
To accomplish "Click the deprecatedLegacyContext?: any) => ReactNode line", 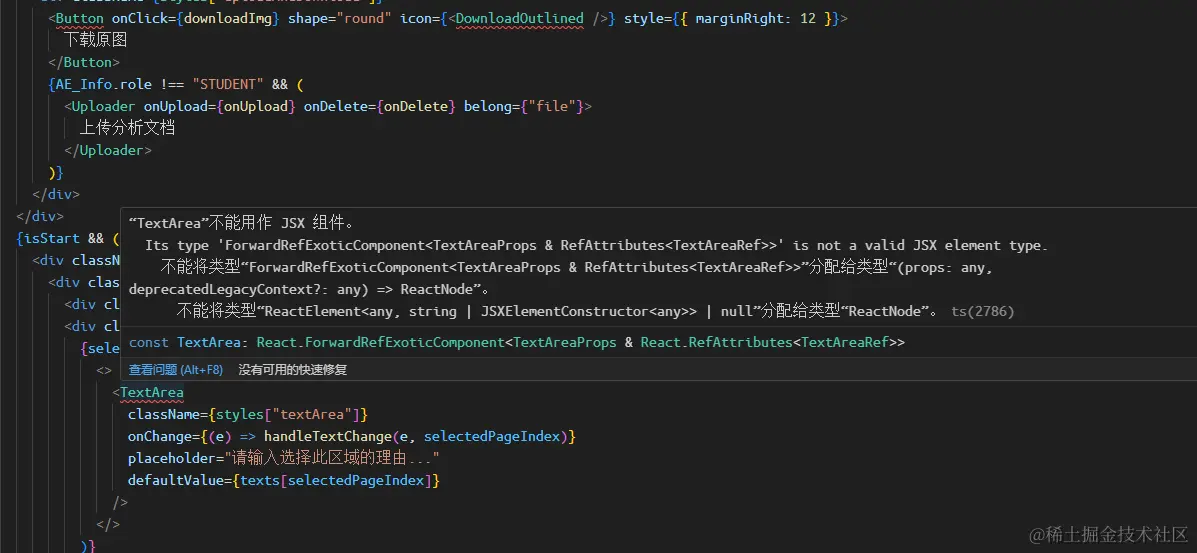I will tap(309, 289).
